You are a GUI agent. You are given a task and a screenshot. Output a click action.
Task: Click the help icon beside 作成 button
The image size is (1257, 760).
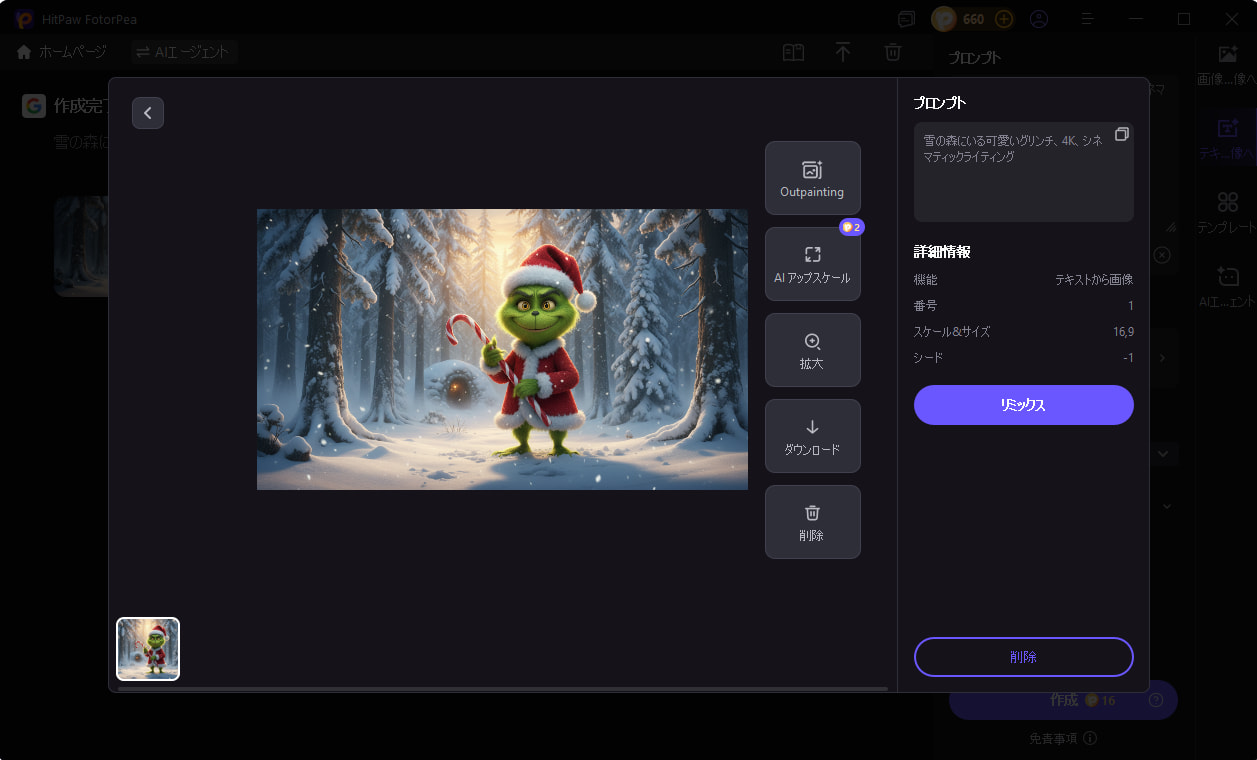pyautogui.click(x=1156, y=700)
